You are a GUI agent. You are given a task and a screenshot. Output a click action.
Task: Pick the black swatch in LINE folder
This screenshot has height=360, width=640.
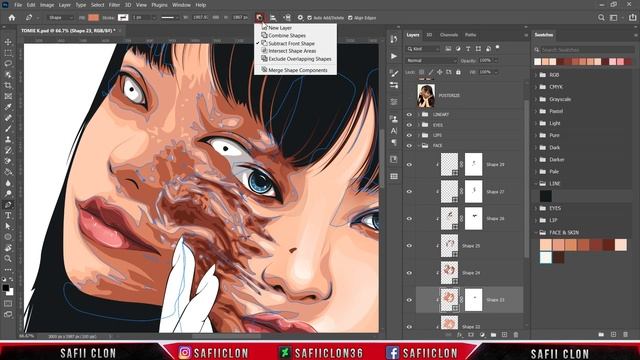pos(546,196)
